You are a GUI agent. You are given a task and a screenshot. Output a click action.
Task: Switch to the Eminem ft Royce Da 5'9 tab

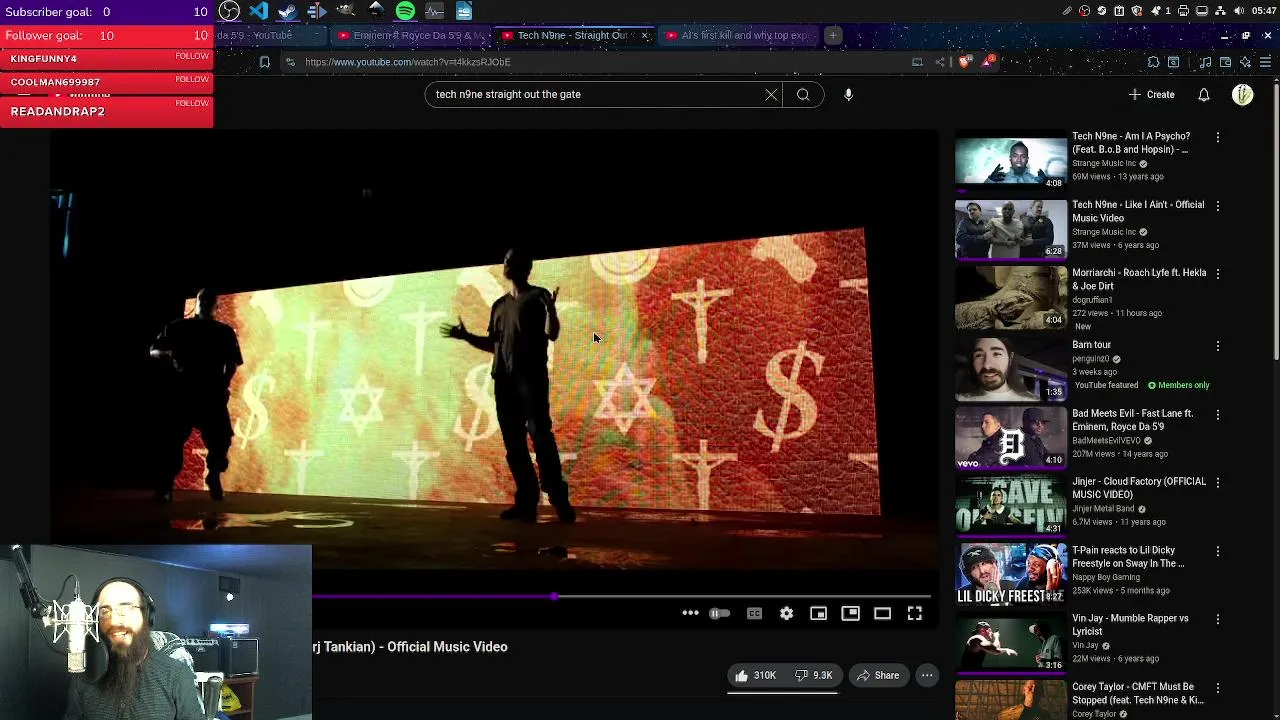pos(411,36)
